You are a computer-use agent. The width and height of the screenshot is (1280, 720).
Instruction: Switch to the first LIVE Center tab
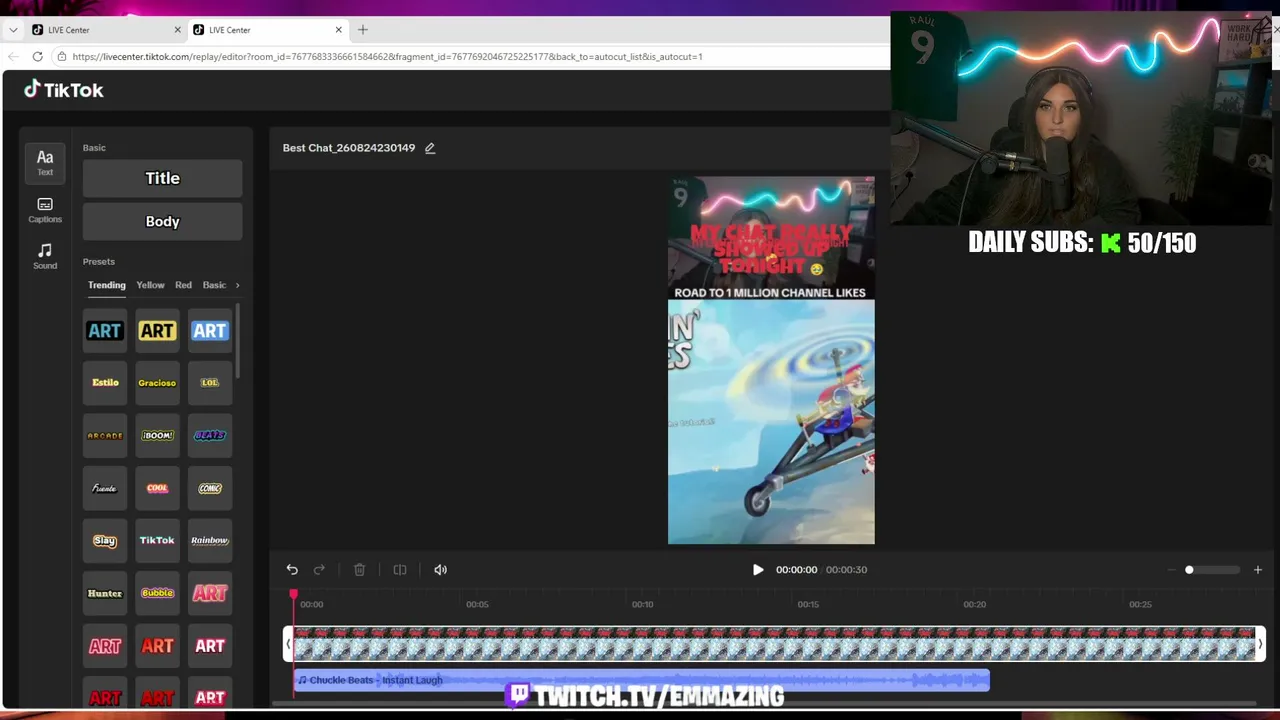click(x=105, y=30)
